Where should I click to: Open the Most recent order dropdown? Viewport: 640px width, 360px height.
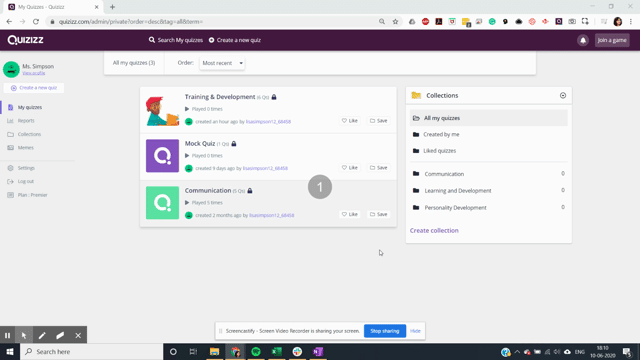point(222,63)
